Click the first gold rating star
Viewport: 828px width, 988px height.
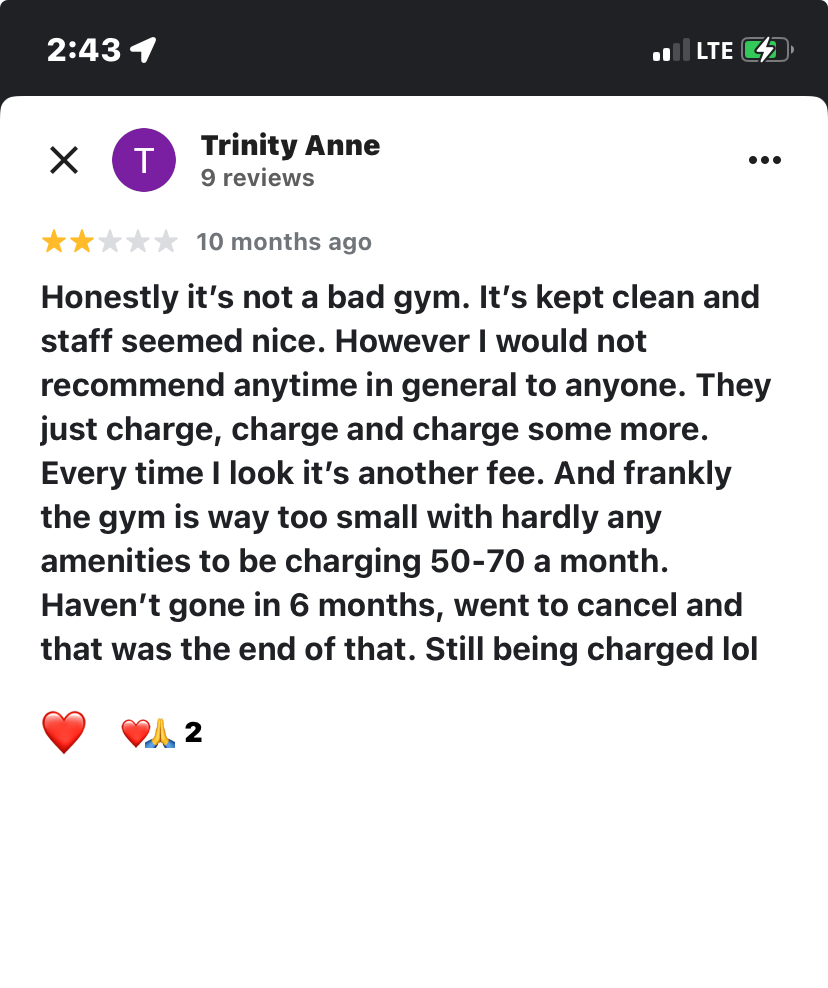53,242
